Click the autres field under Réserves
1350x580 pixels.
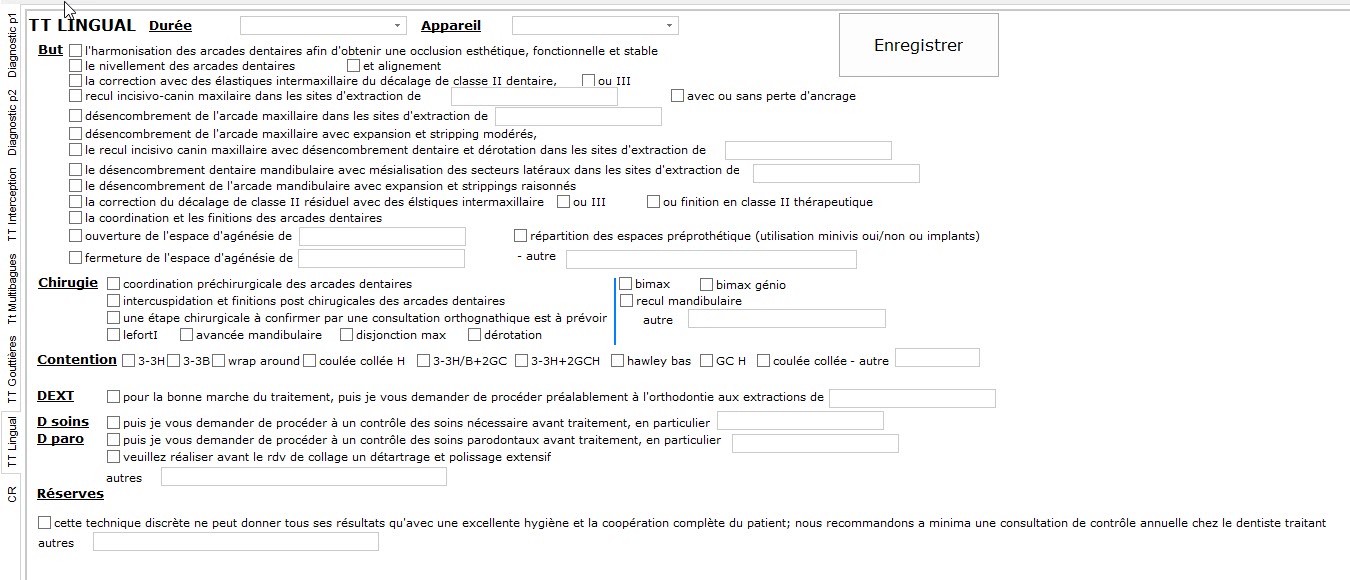pyautogui.click(x=235, y=541)
